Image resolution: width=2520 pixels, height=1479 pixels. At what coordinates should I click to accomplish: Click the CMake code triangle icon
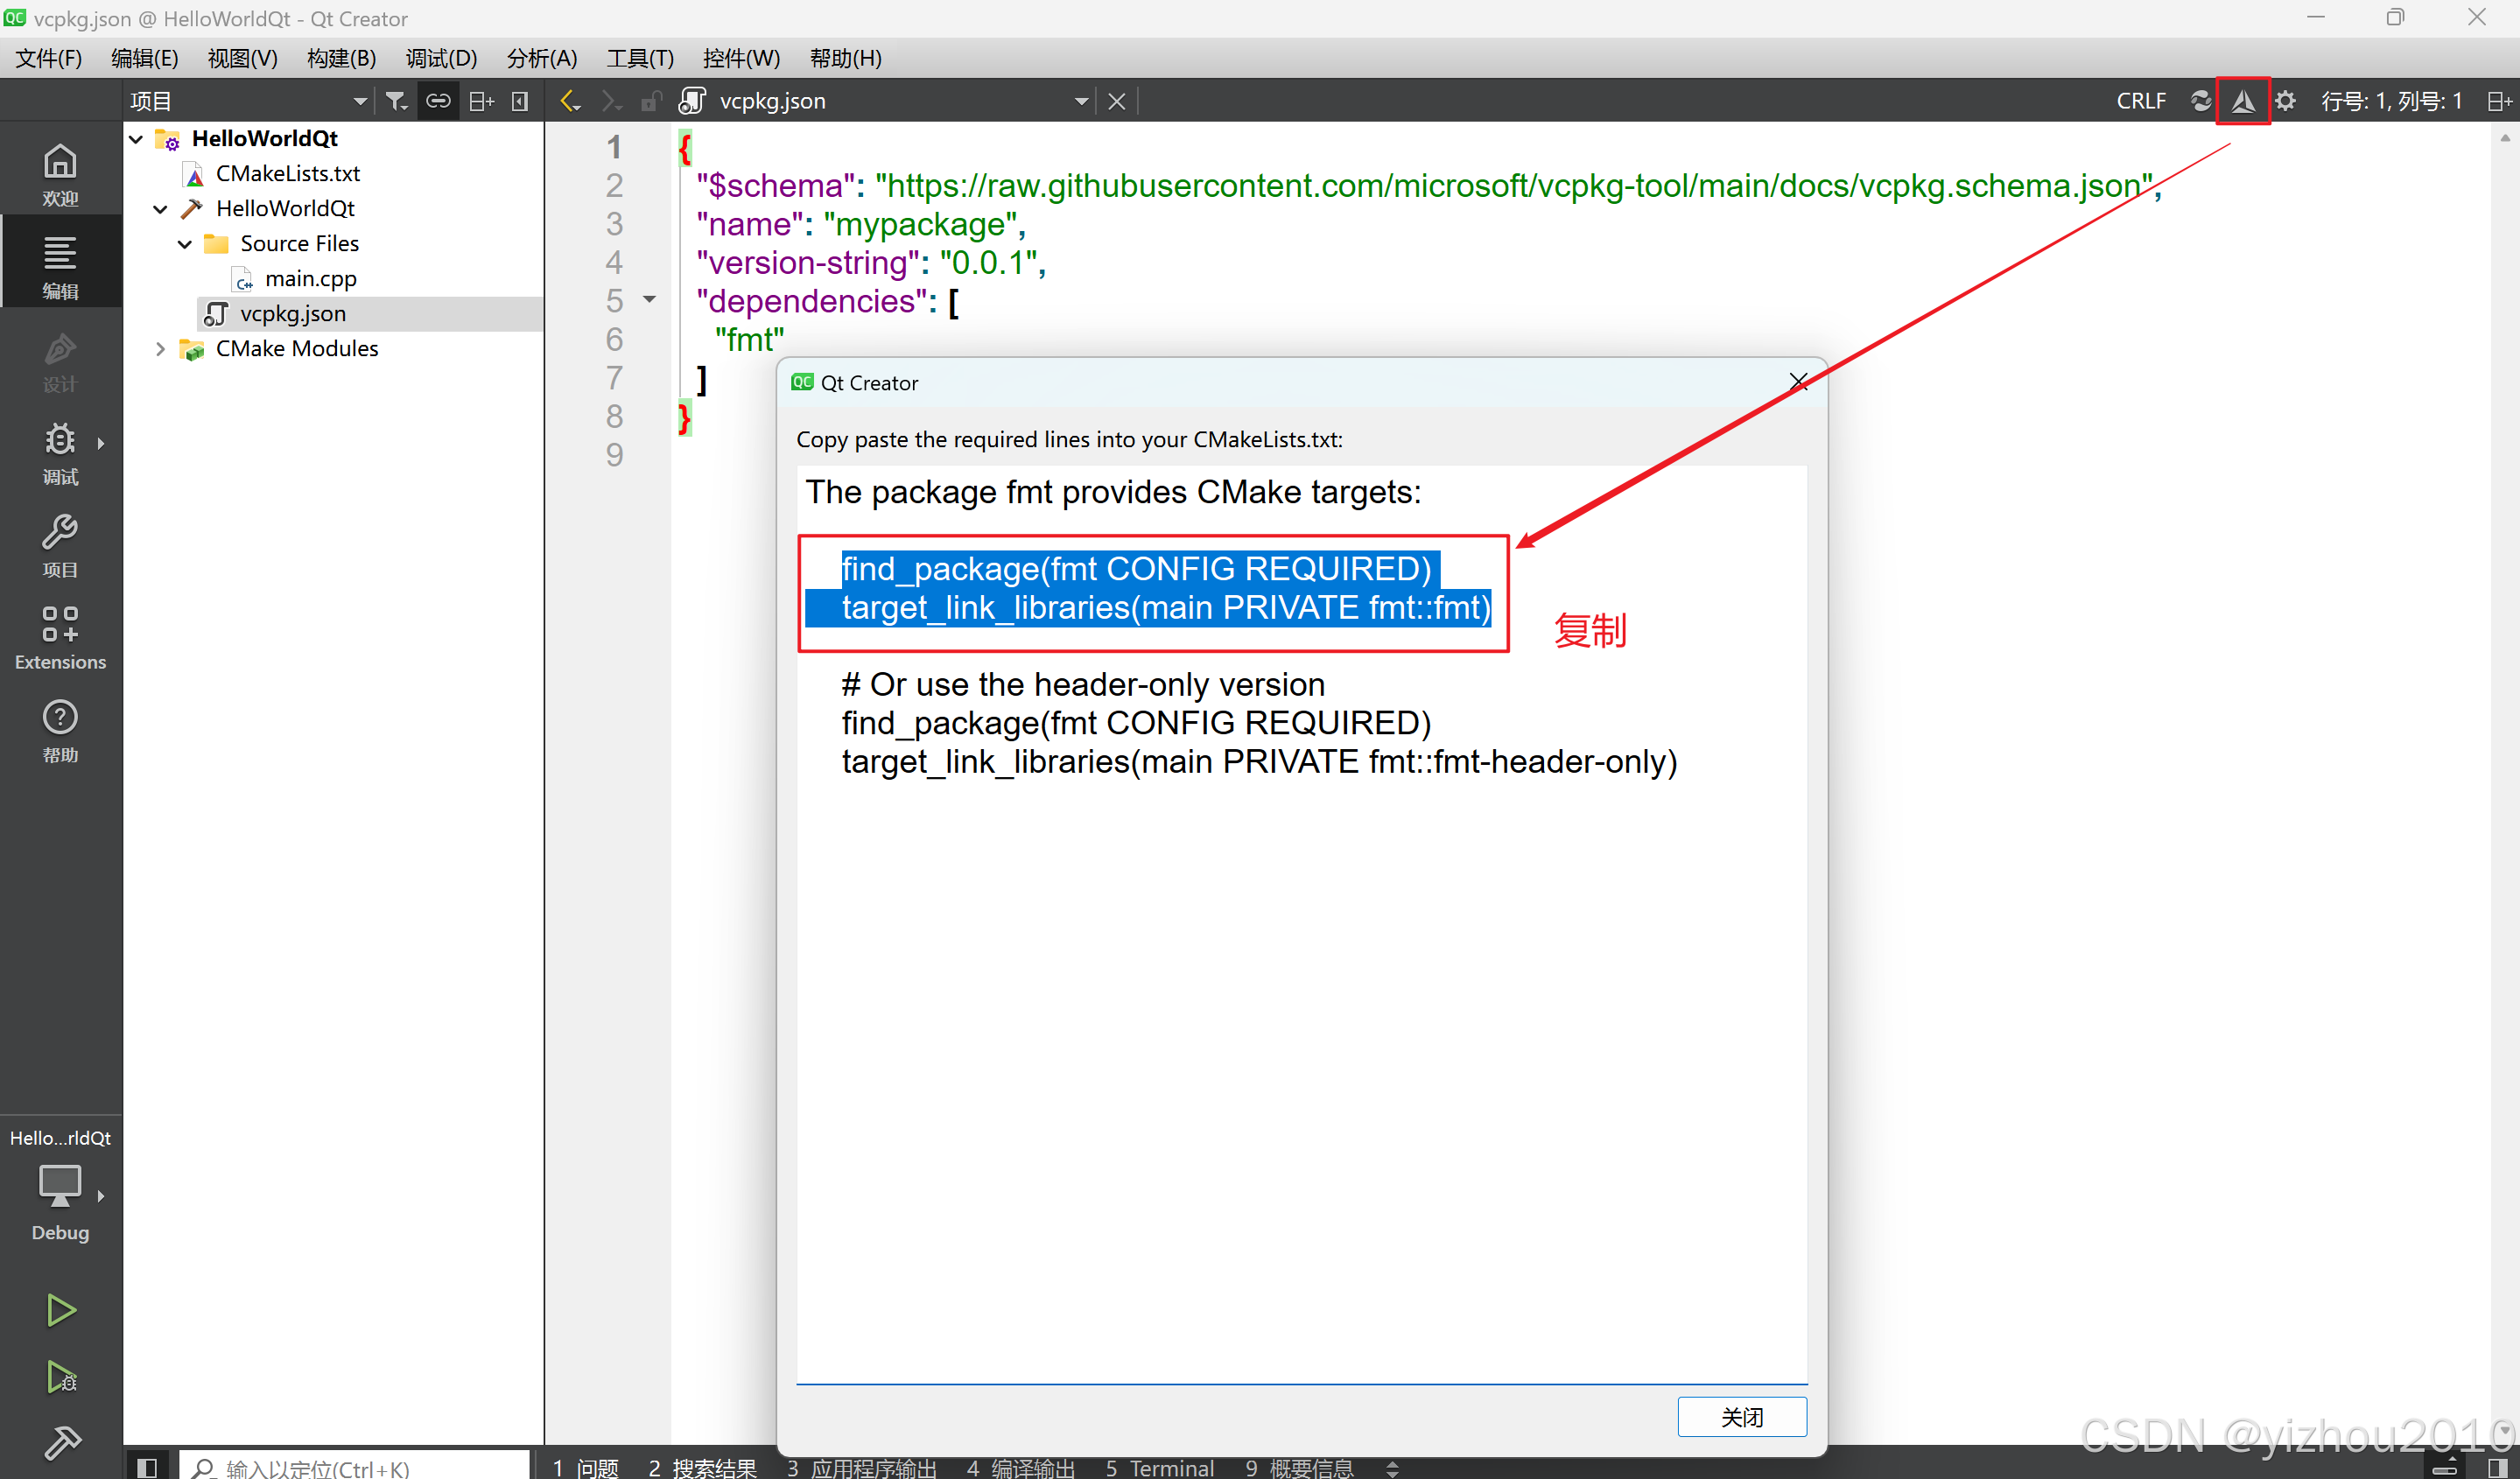click(x=2243, y=101)
